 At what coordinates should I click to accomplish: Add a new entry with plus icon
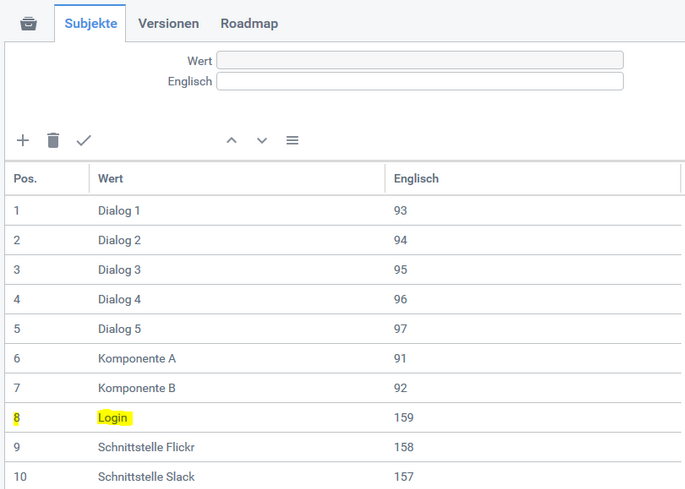(x=23, y=140)
